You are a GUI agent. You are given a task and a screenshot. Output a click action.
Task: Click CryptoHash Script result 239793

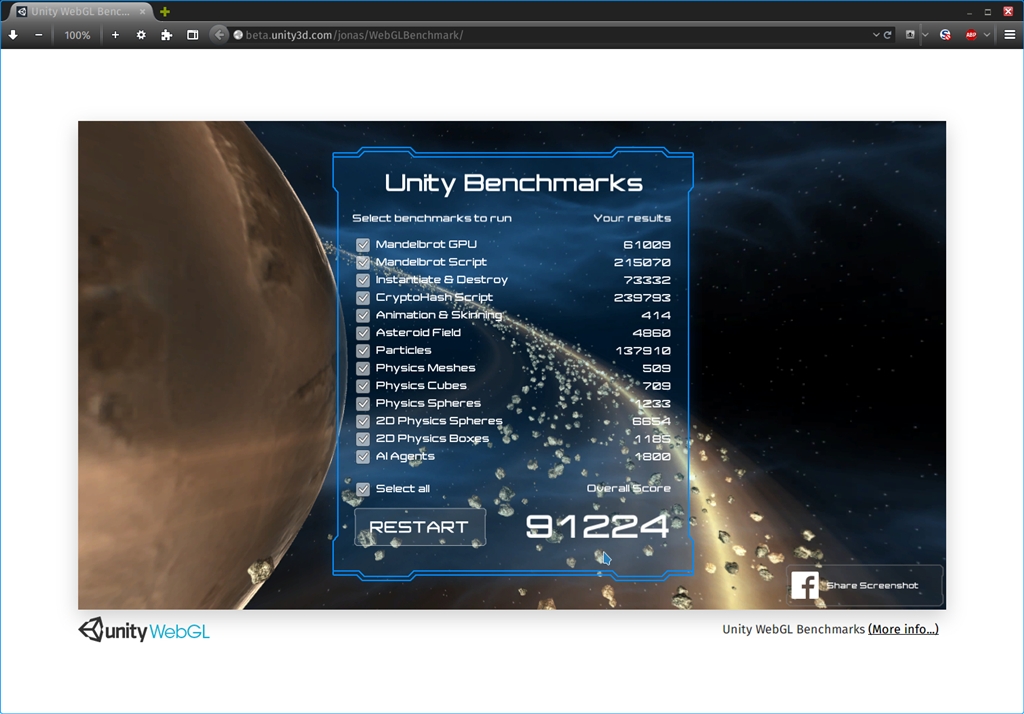point(642,297)
